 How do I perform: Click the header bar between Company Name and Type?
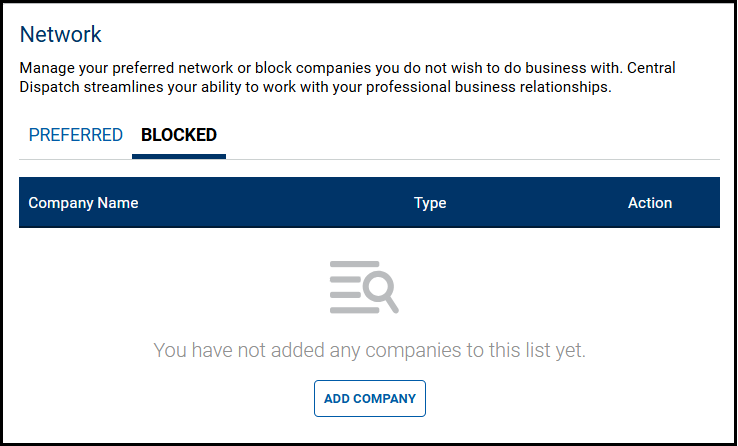[280, 203]
